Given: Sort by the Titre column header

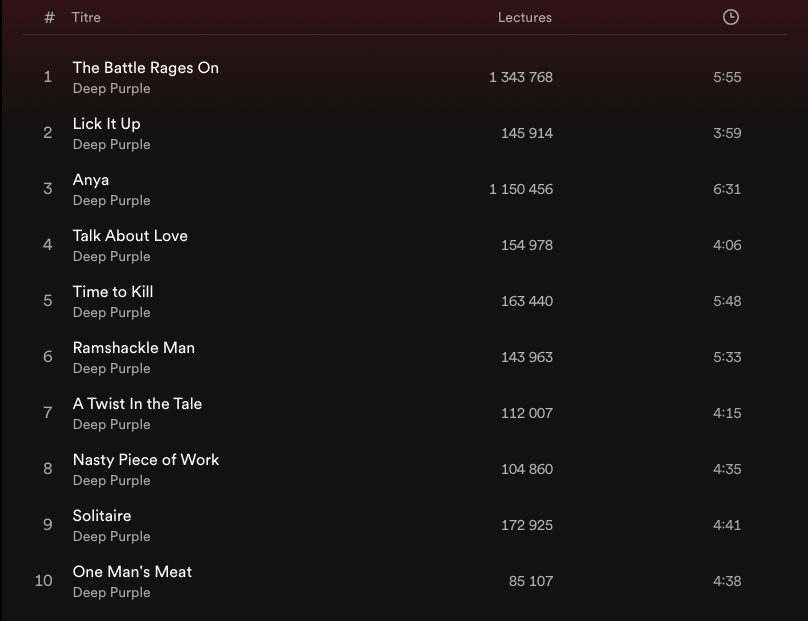Looking at the screenshot, I should coord(86,17).
